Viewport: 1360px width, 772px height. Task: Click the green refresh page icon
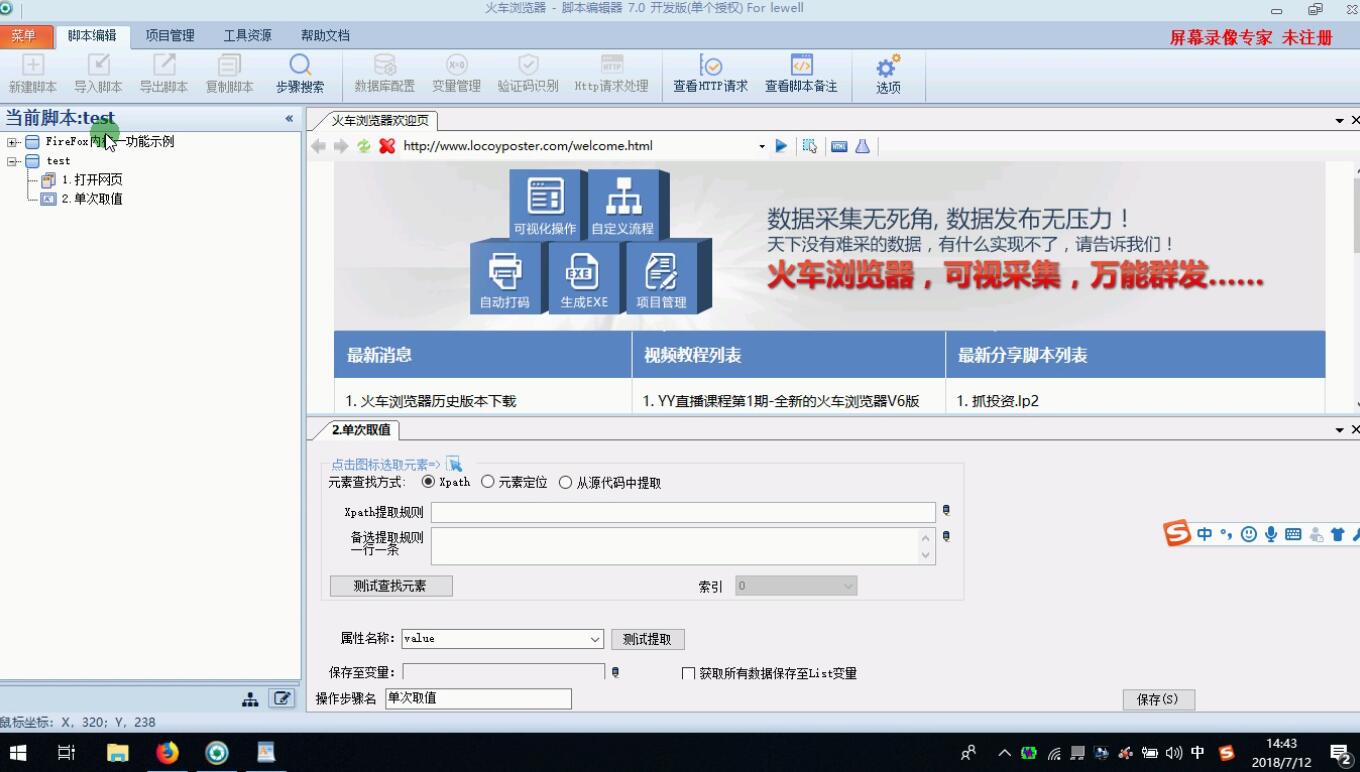click(364, 146)
